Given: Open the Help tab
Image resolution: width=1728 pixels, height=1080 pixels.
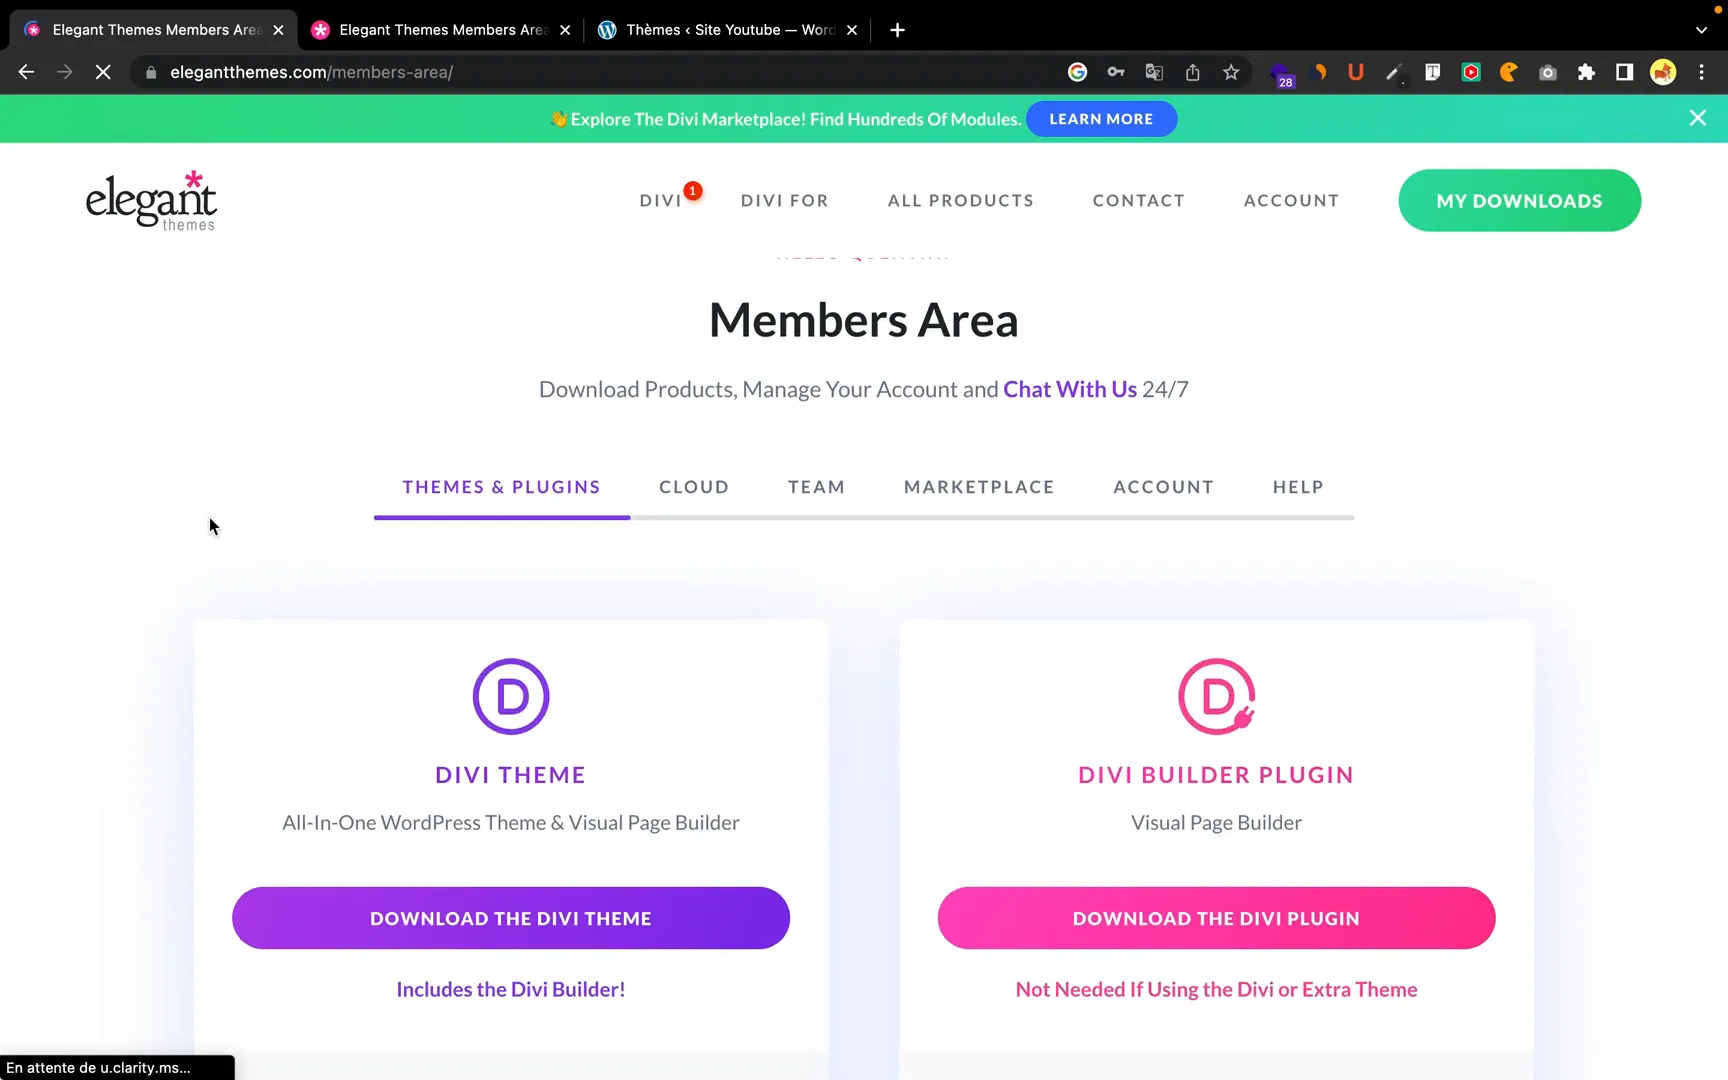Looking at the screenshot, I should coord(1298,487).
